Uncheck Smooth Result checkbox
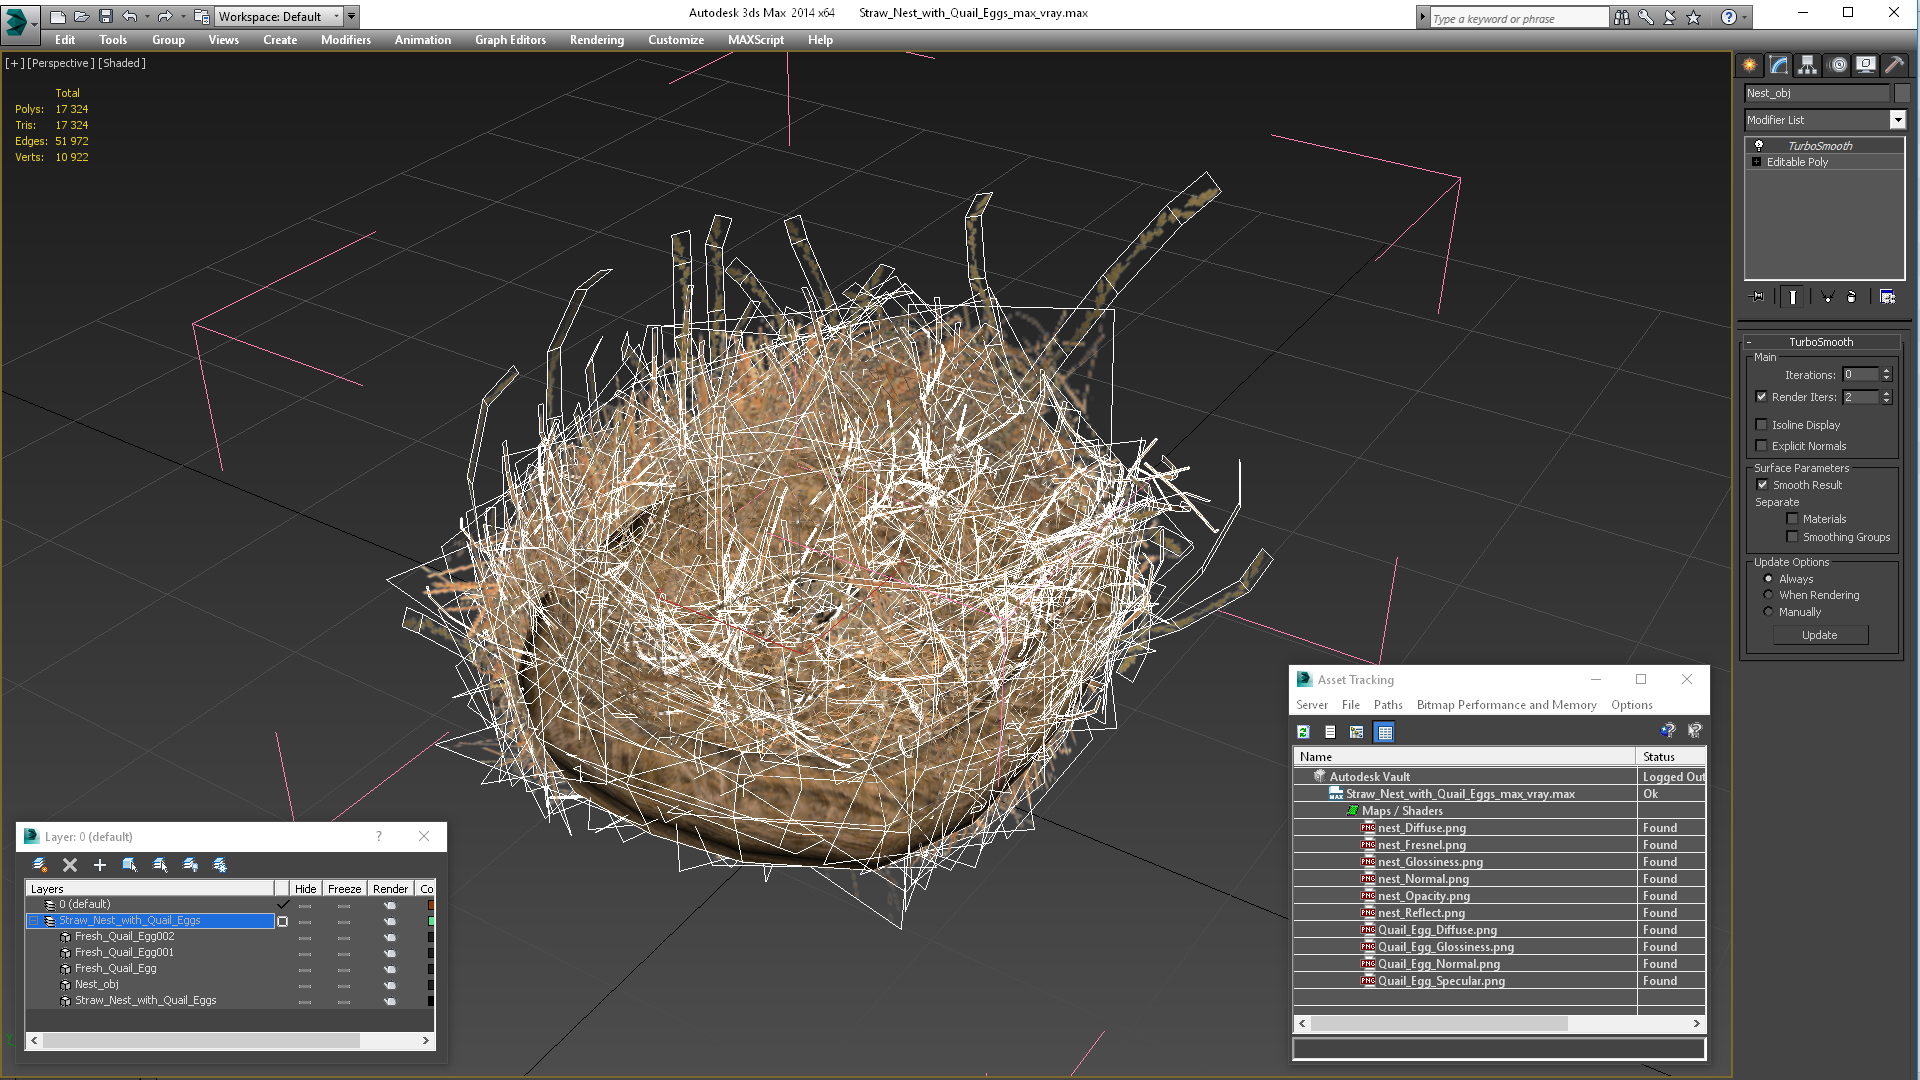This screenshot has height=1080, width=1920. (x=1762, y=485)
